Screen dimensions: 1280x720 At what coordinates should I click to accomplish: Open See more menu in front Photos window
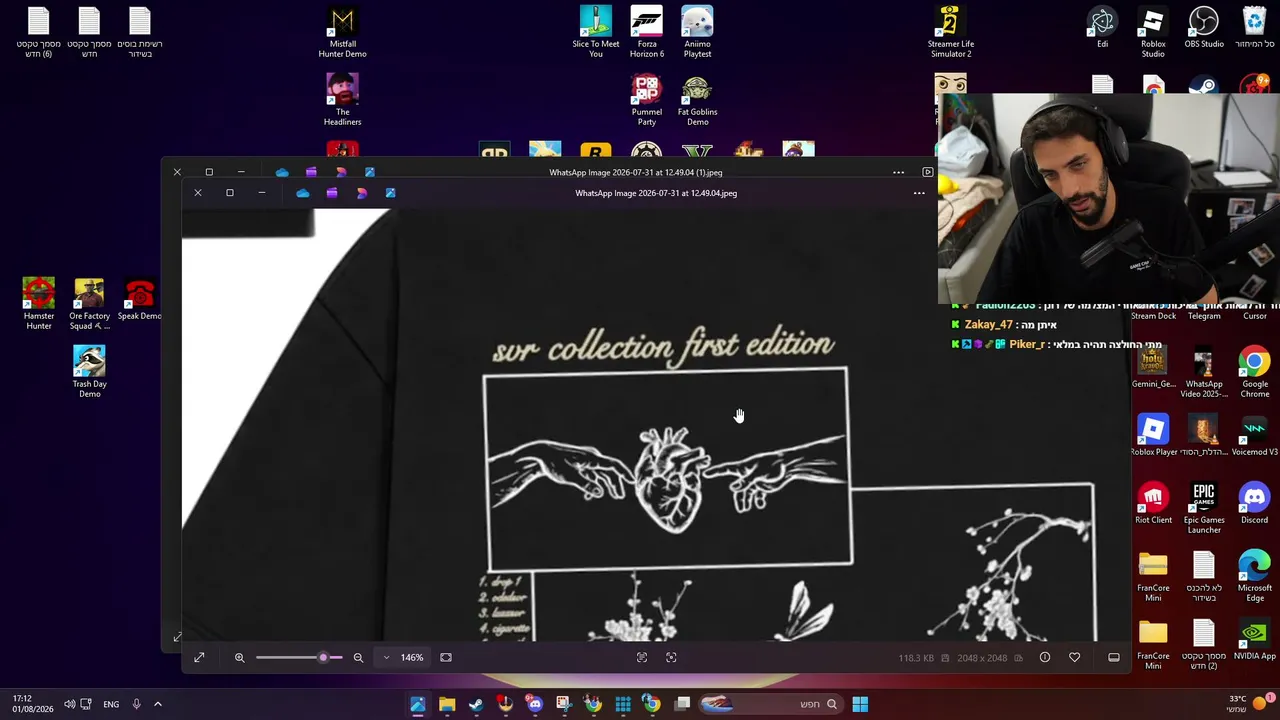click(919, 193)
